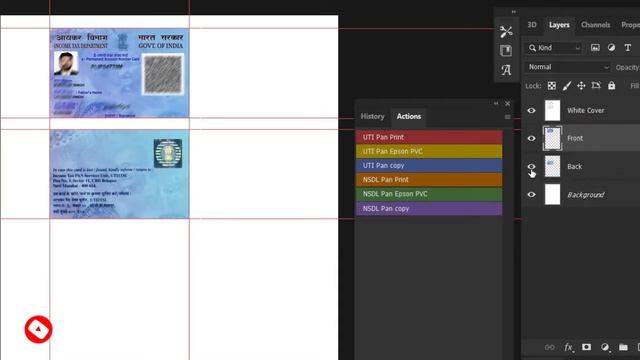Collapse Actions panel double-arrow icon
Viewport: 640px width, 360px height.
tap(496, 103)
